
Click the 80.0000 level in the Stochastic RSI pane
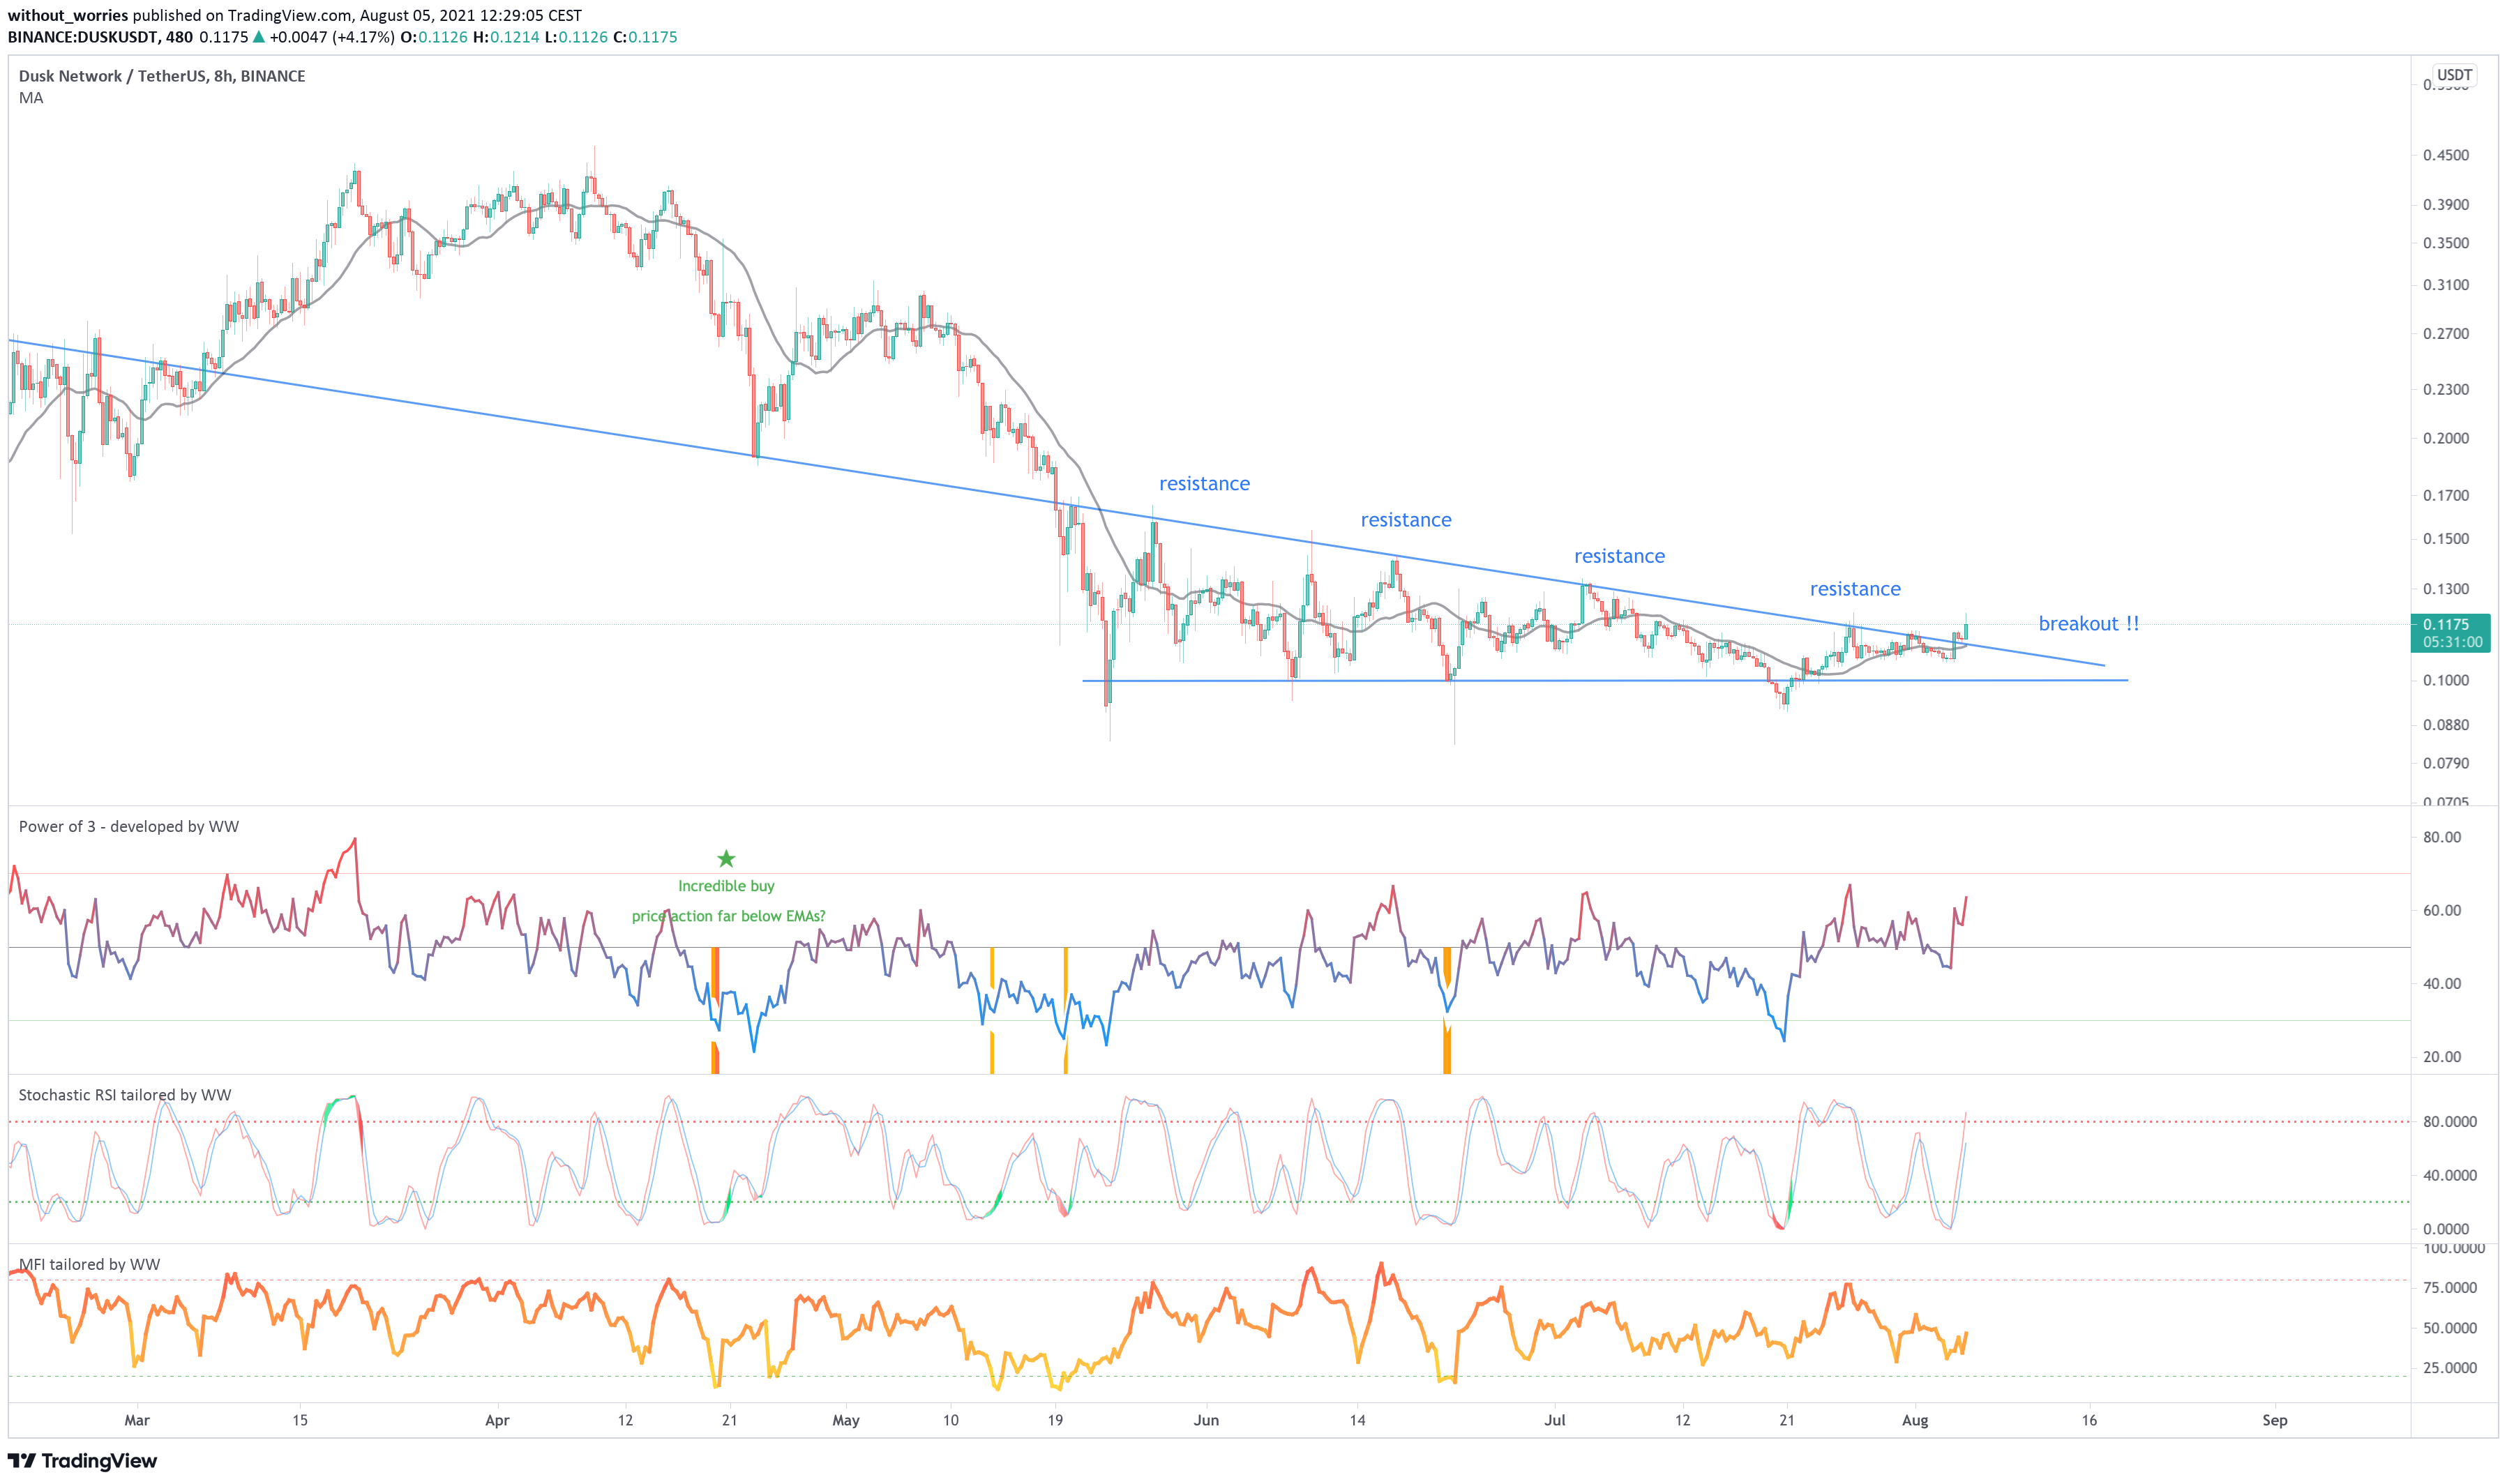2449,1122
